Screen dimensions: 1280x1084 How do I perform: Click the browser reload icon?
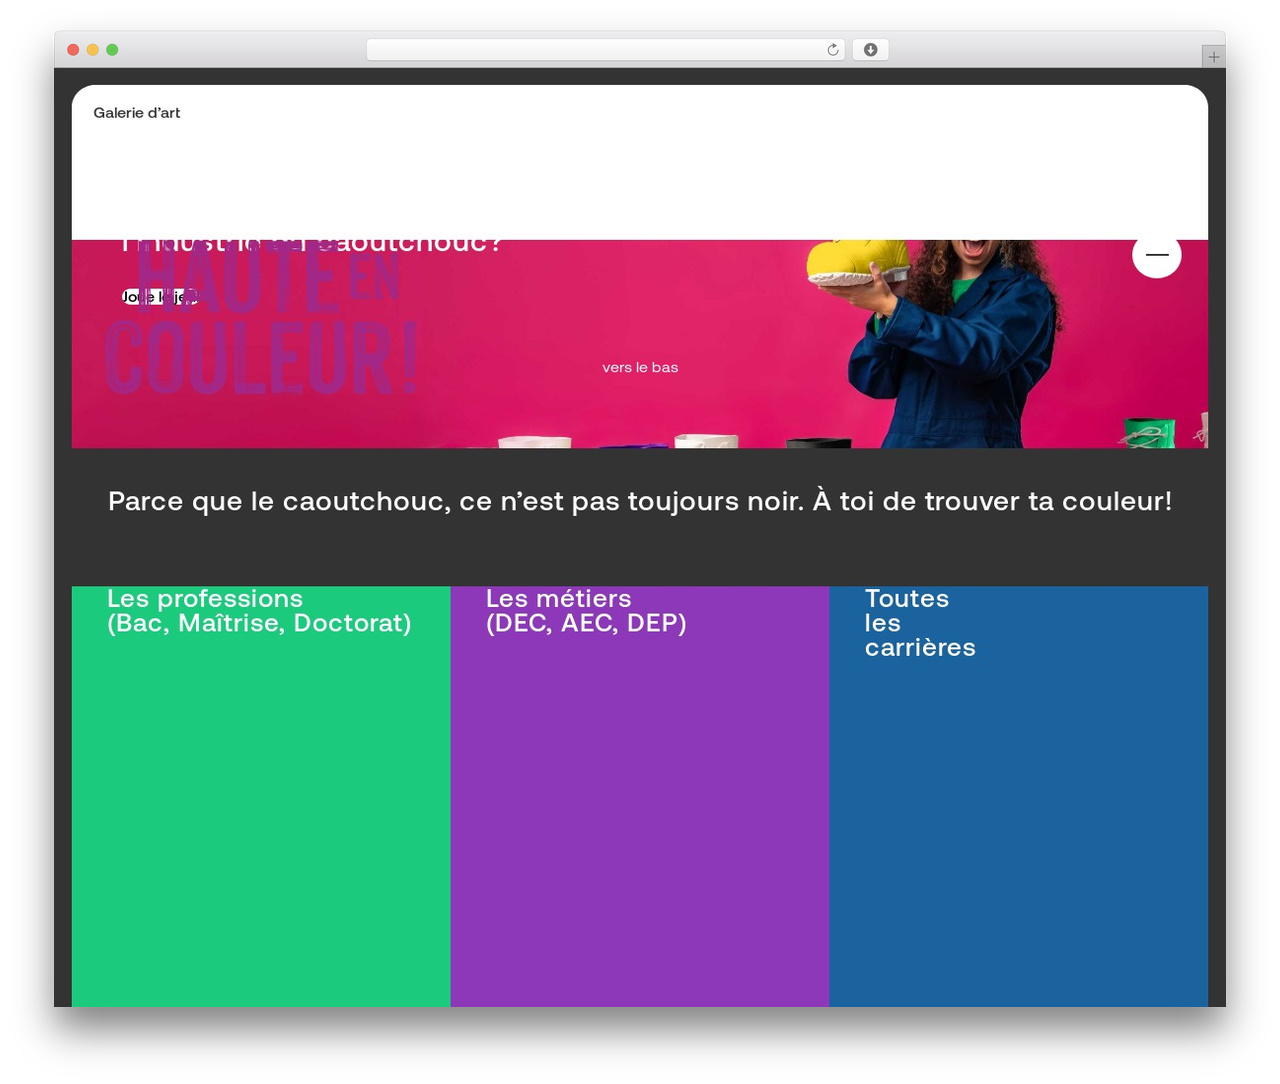(x=832, y=50)
